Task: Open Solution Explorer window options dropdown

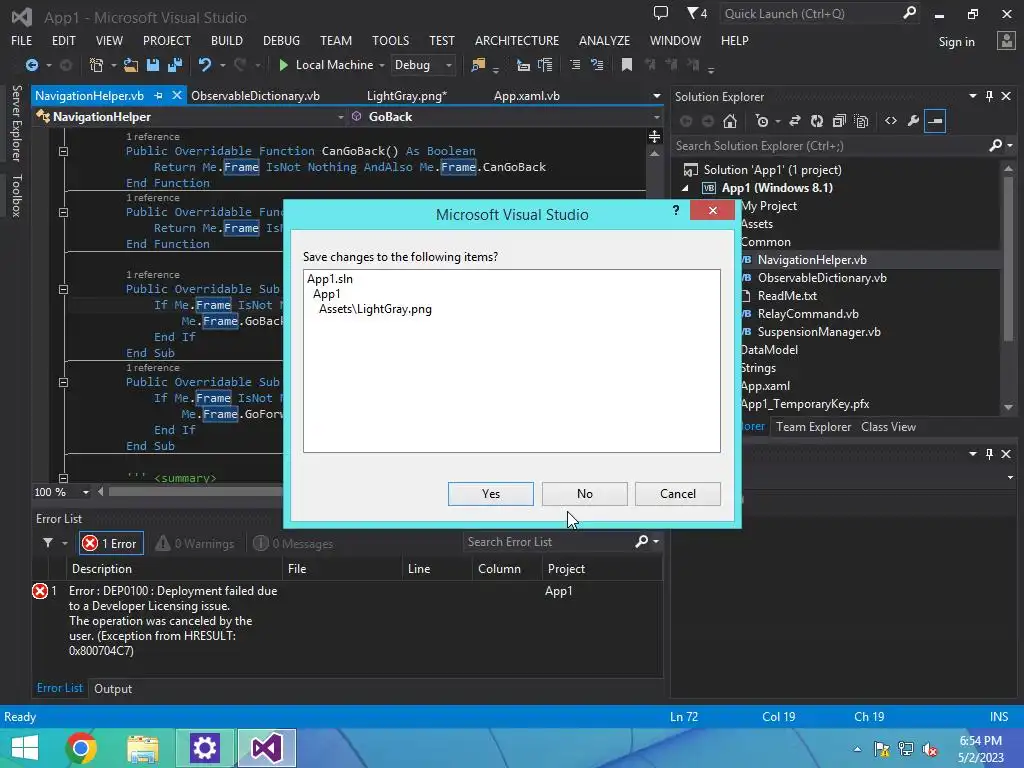Action: [x=972, y=96]
